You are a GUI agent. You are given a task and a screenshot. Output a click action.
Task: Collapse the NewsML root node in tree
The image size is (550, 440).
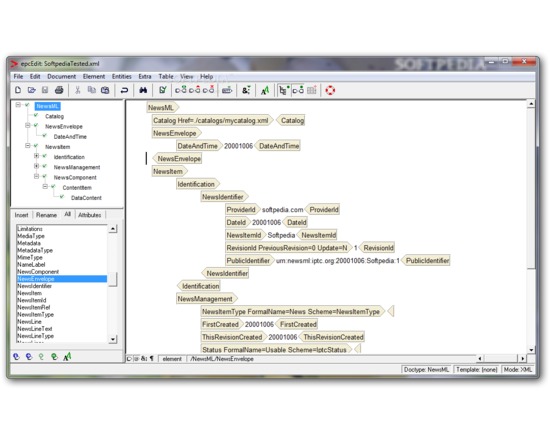tap(18, 105)
